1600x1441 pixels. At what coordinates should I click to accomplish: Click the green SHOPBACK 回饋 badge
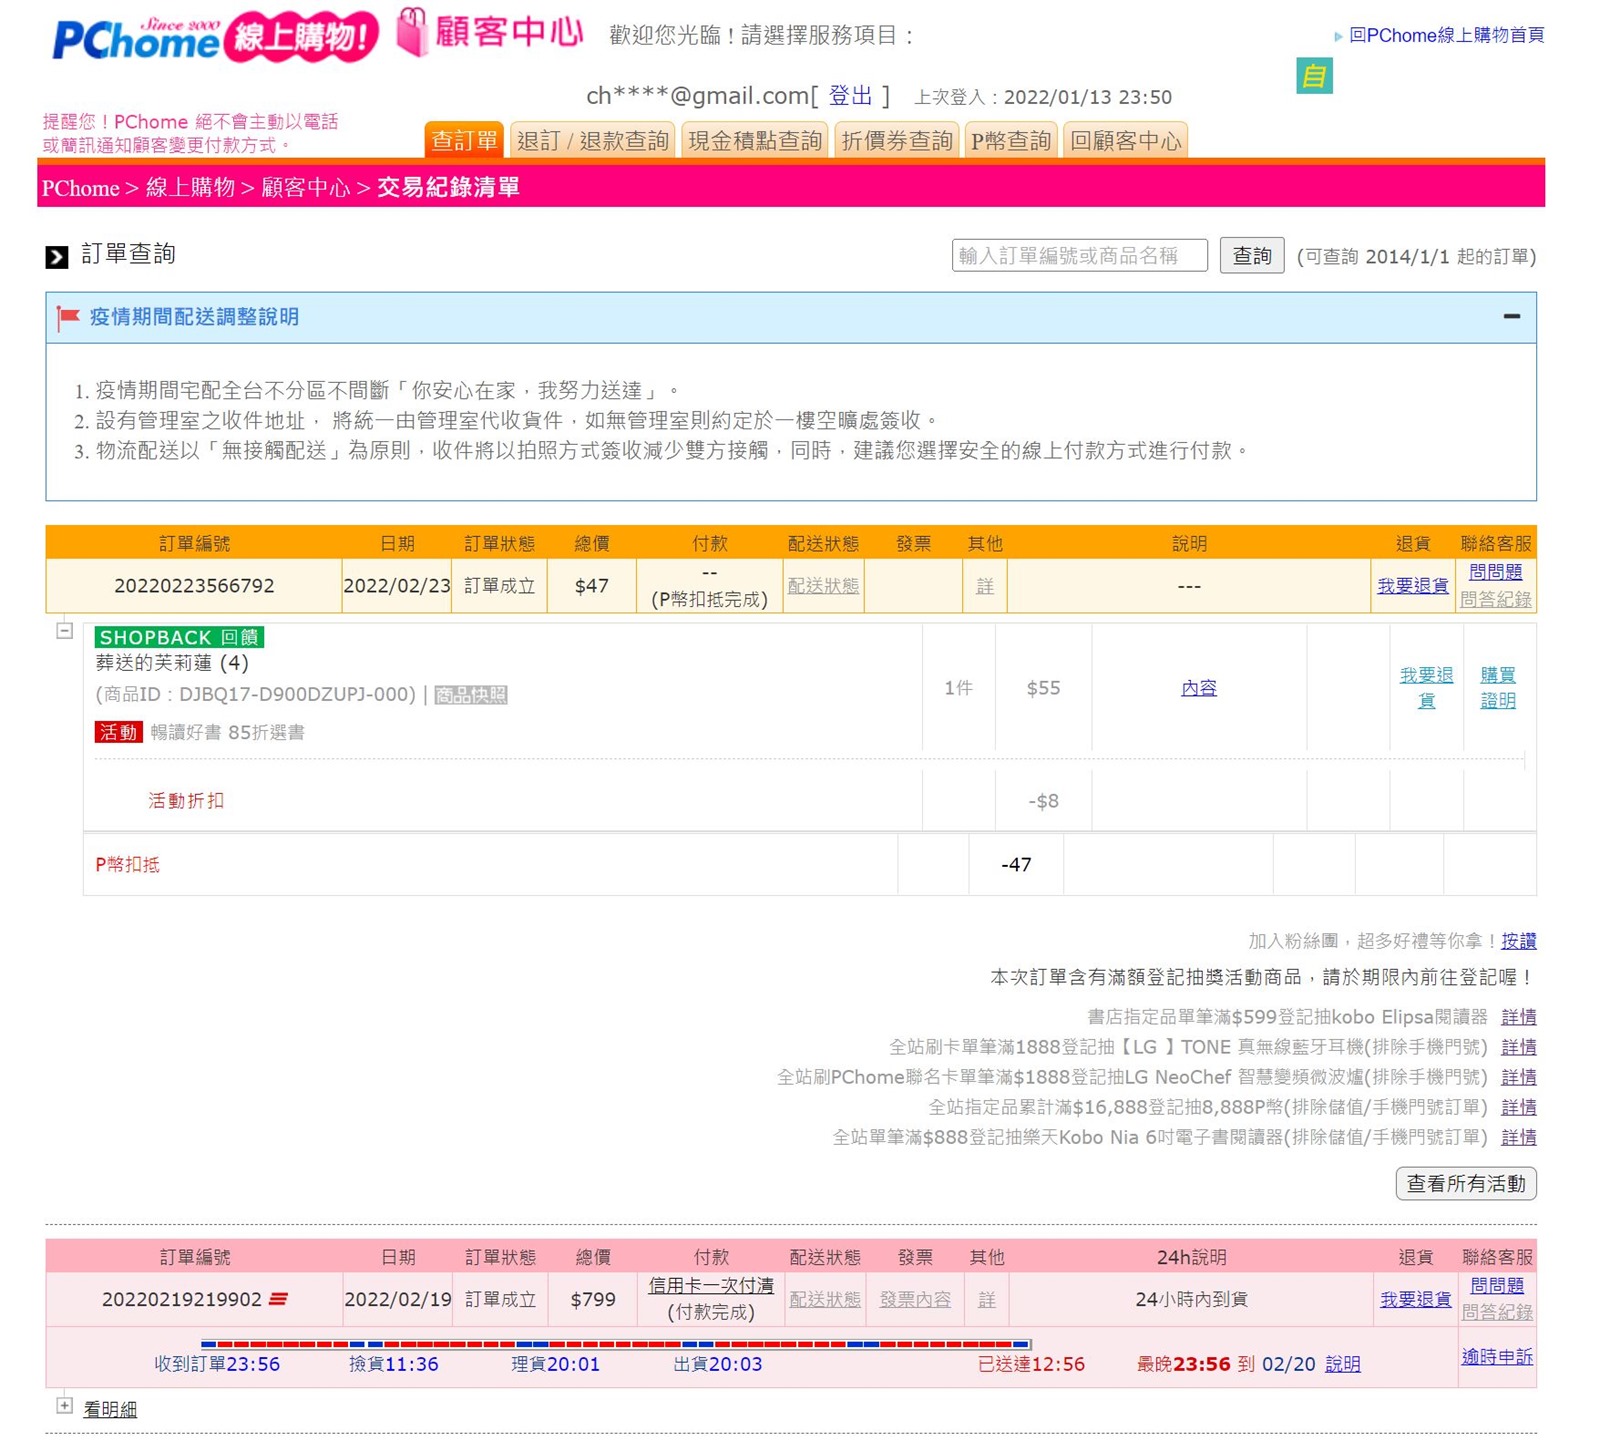pyautogui.click(x=179, y=637)
